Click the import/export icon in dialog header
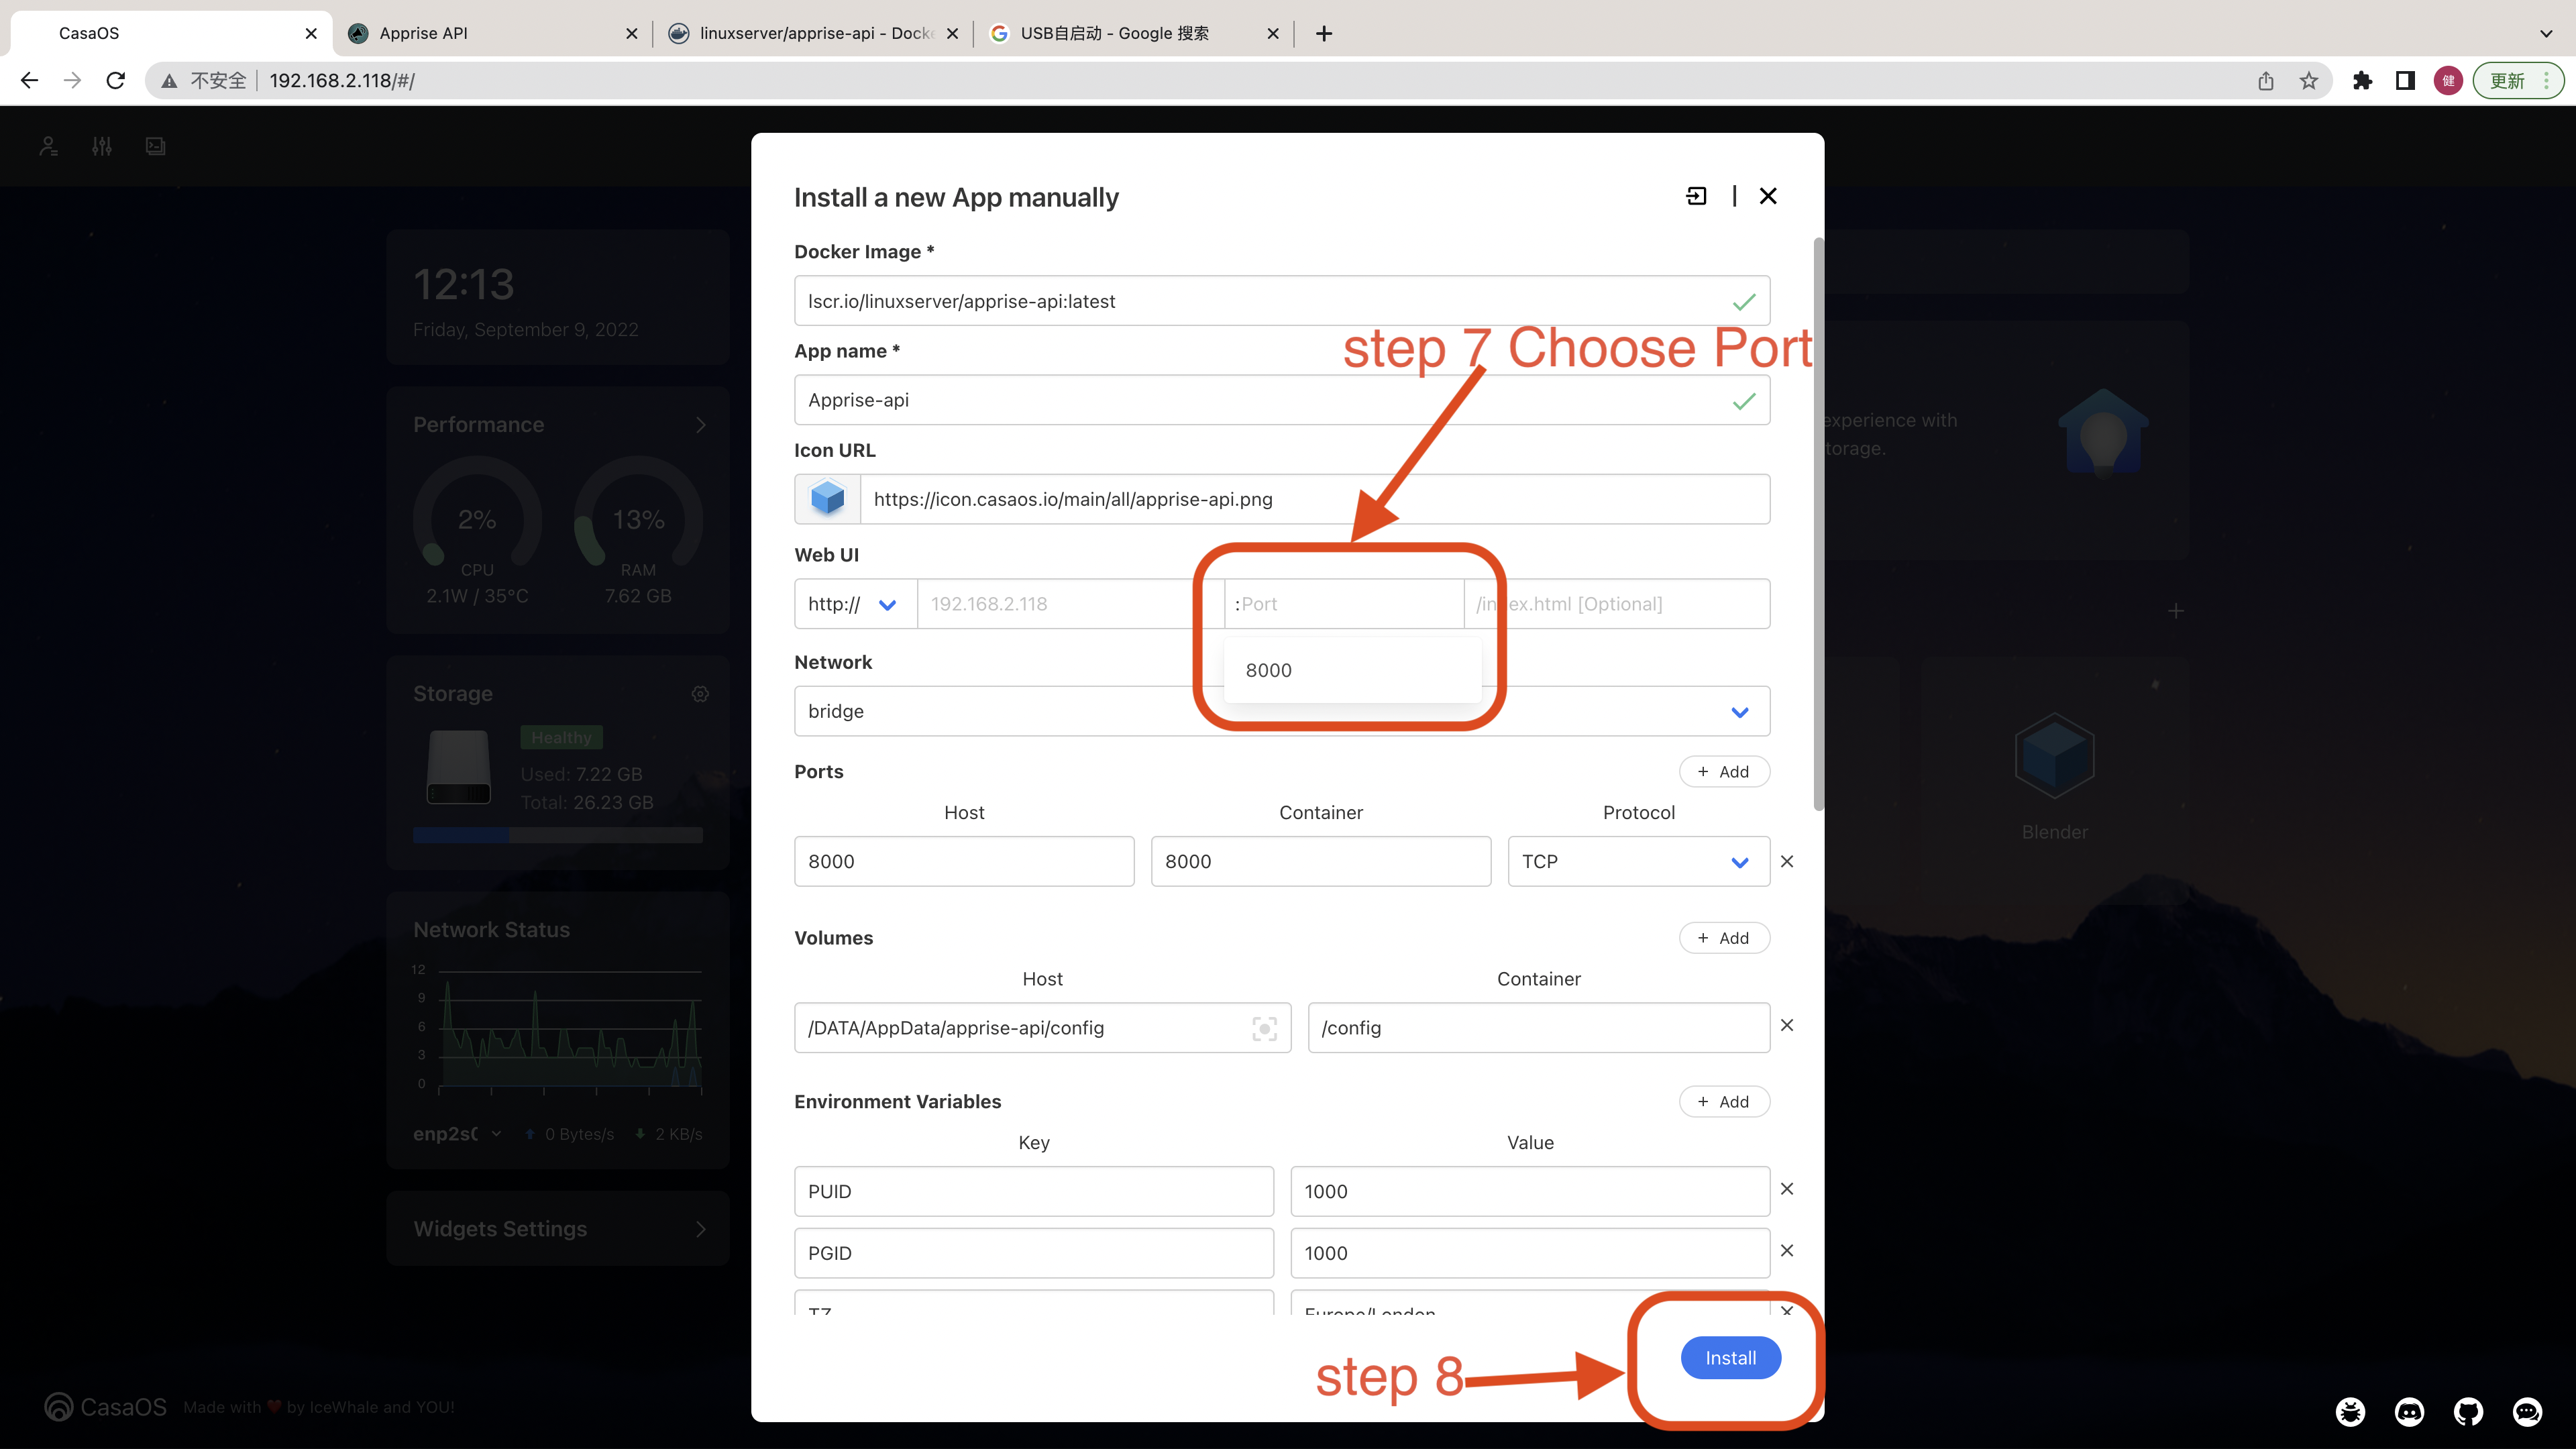The image size is (2576, 1449). 1696,196
